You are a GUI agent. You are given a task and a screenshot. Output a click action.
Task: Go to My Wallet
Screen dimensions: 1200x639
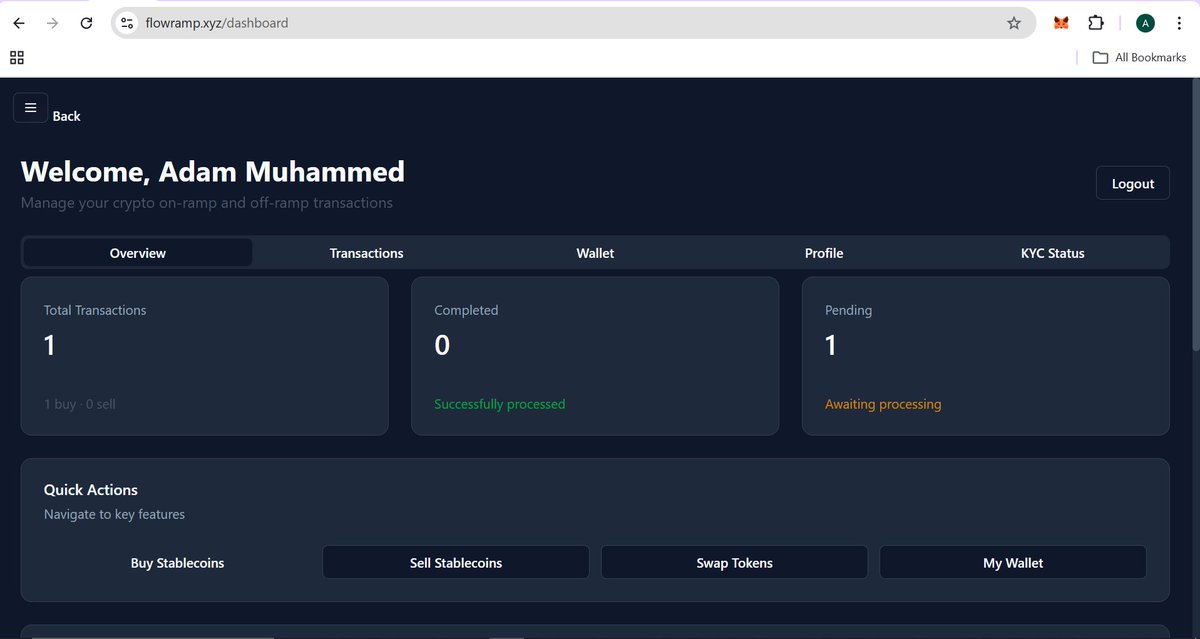(1012, 562)
